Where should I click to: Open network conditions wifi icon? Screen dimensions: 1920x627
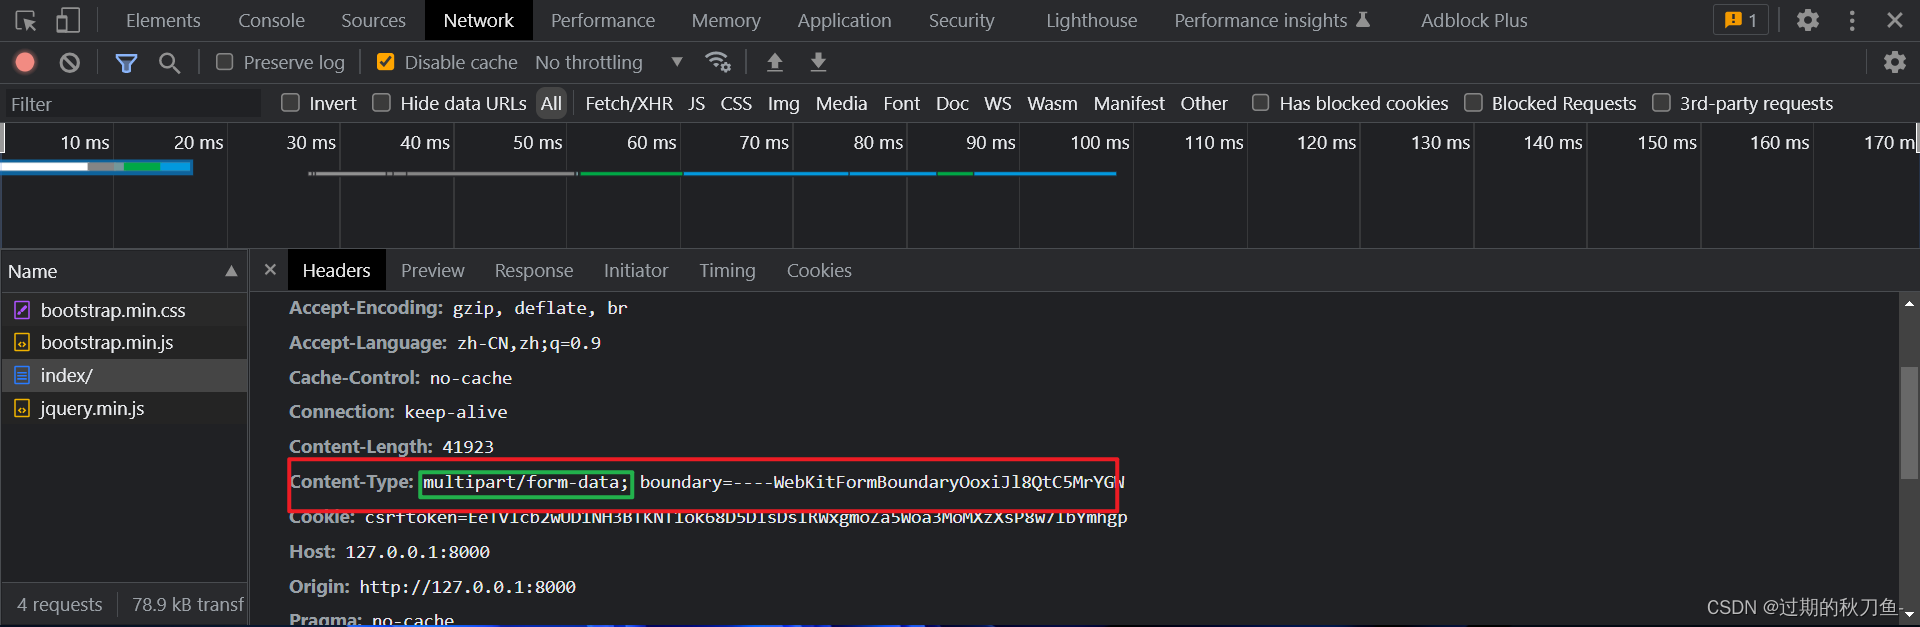[x=718, y=62]
